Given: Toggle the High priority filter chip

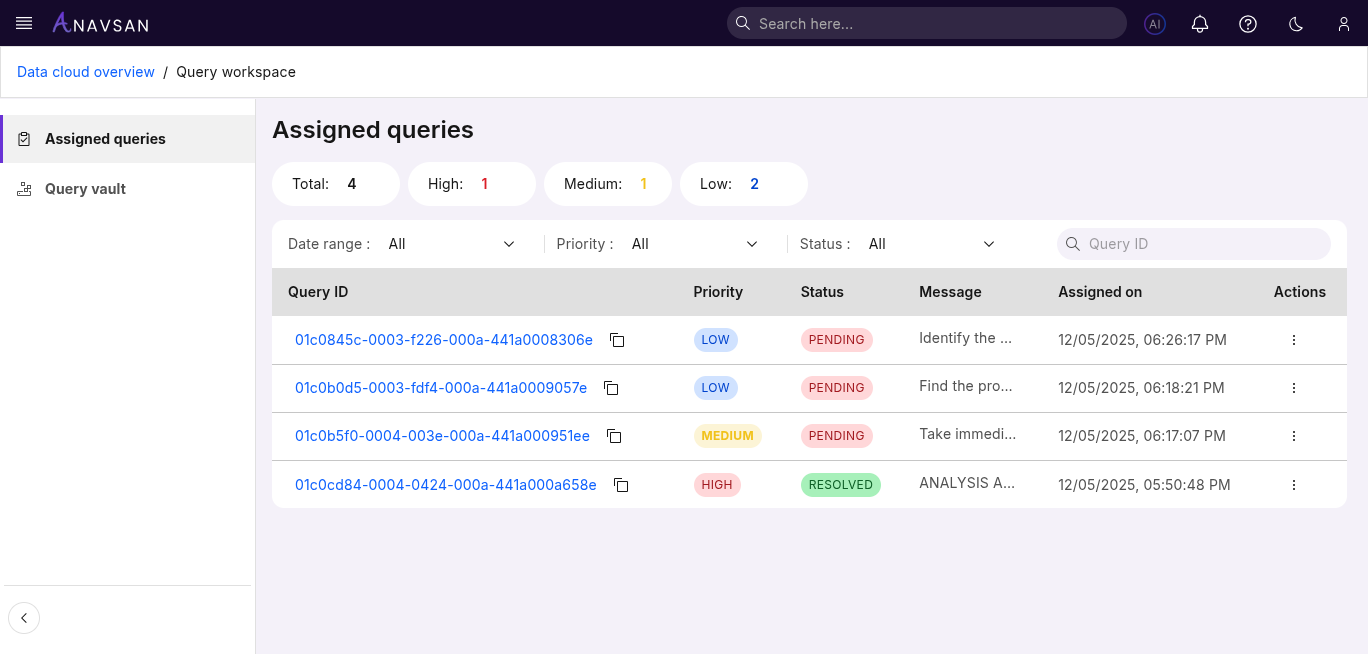Looking at the screenshot, I should pyautogui.click(x=472, y=183).
